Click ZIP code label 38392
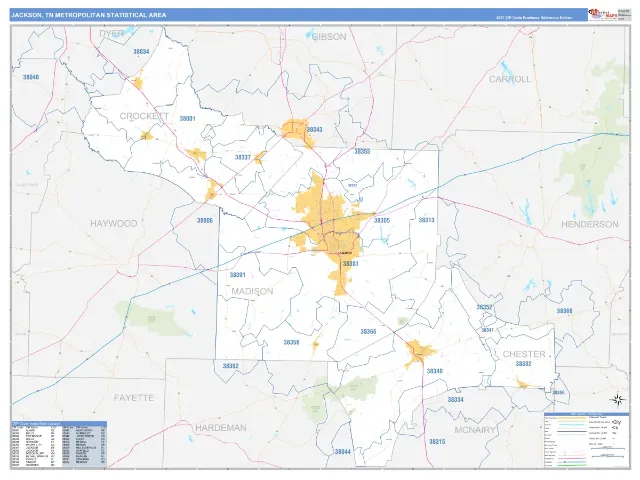 click(230, 366)
